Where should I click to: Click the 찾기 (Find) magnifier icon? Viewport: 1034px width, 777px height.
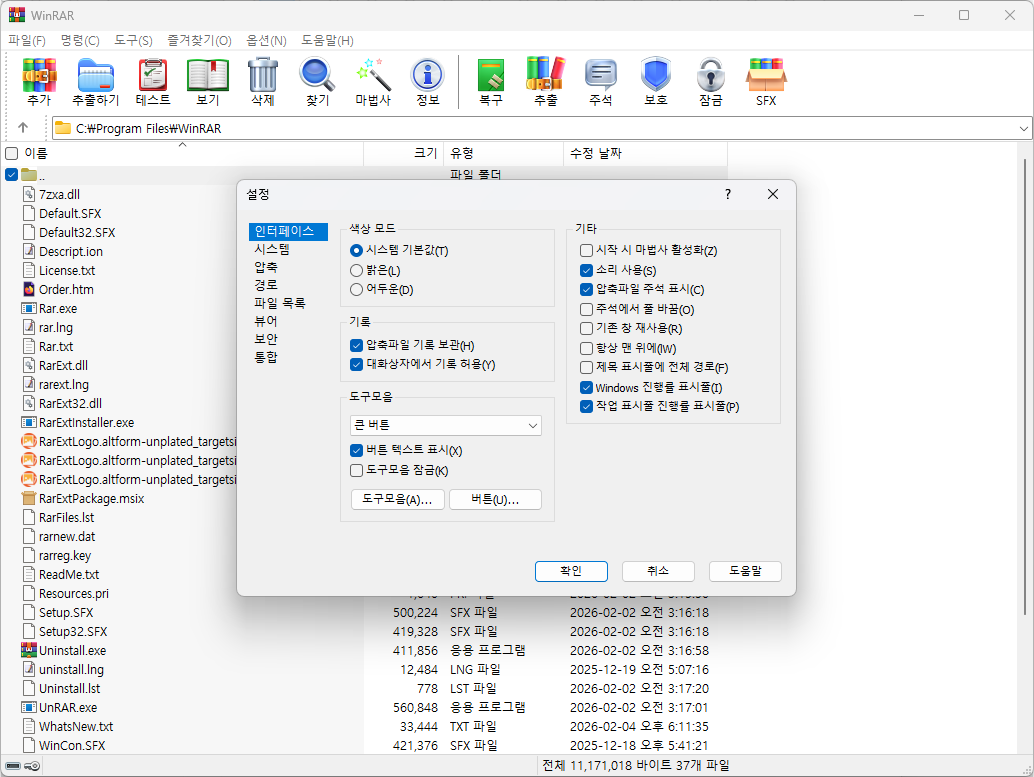pos(317,75)
